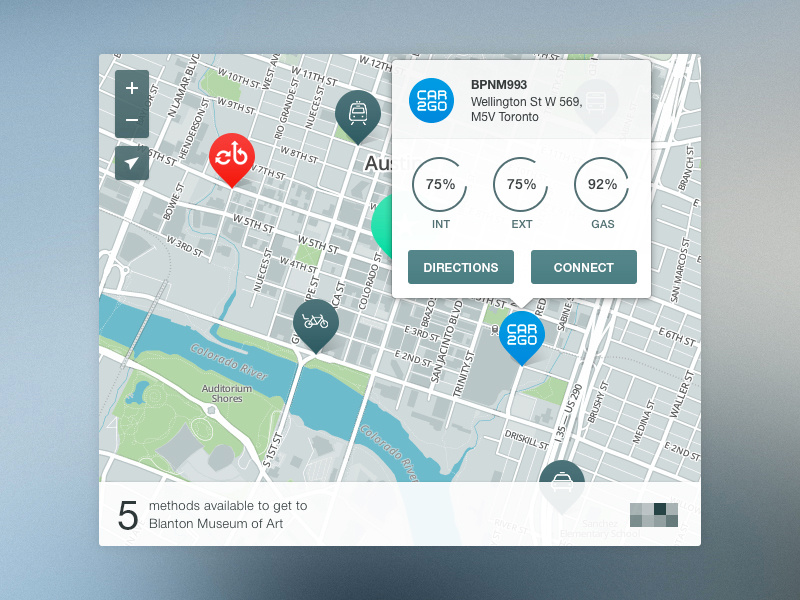
Task: Open the BPNM993 vehicle details header
Action: (498, 85)
